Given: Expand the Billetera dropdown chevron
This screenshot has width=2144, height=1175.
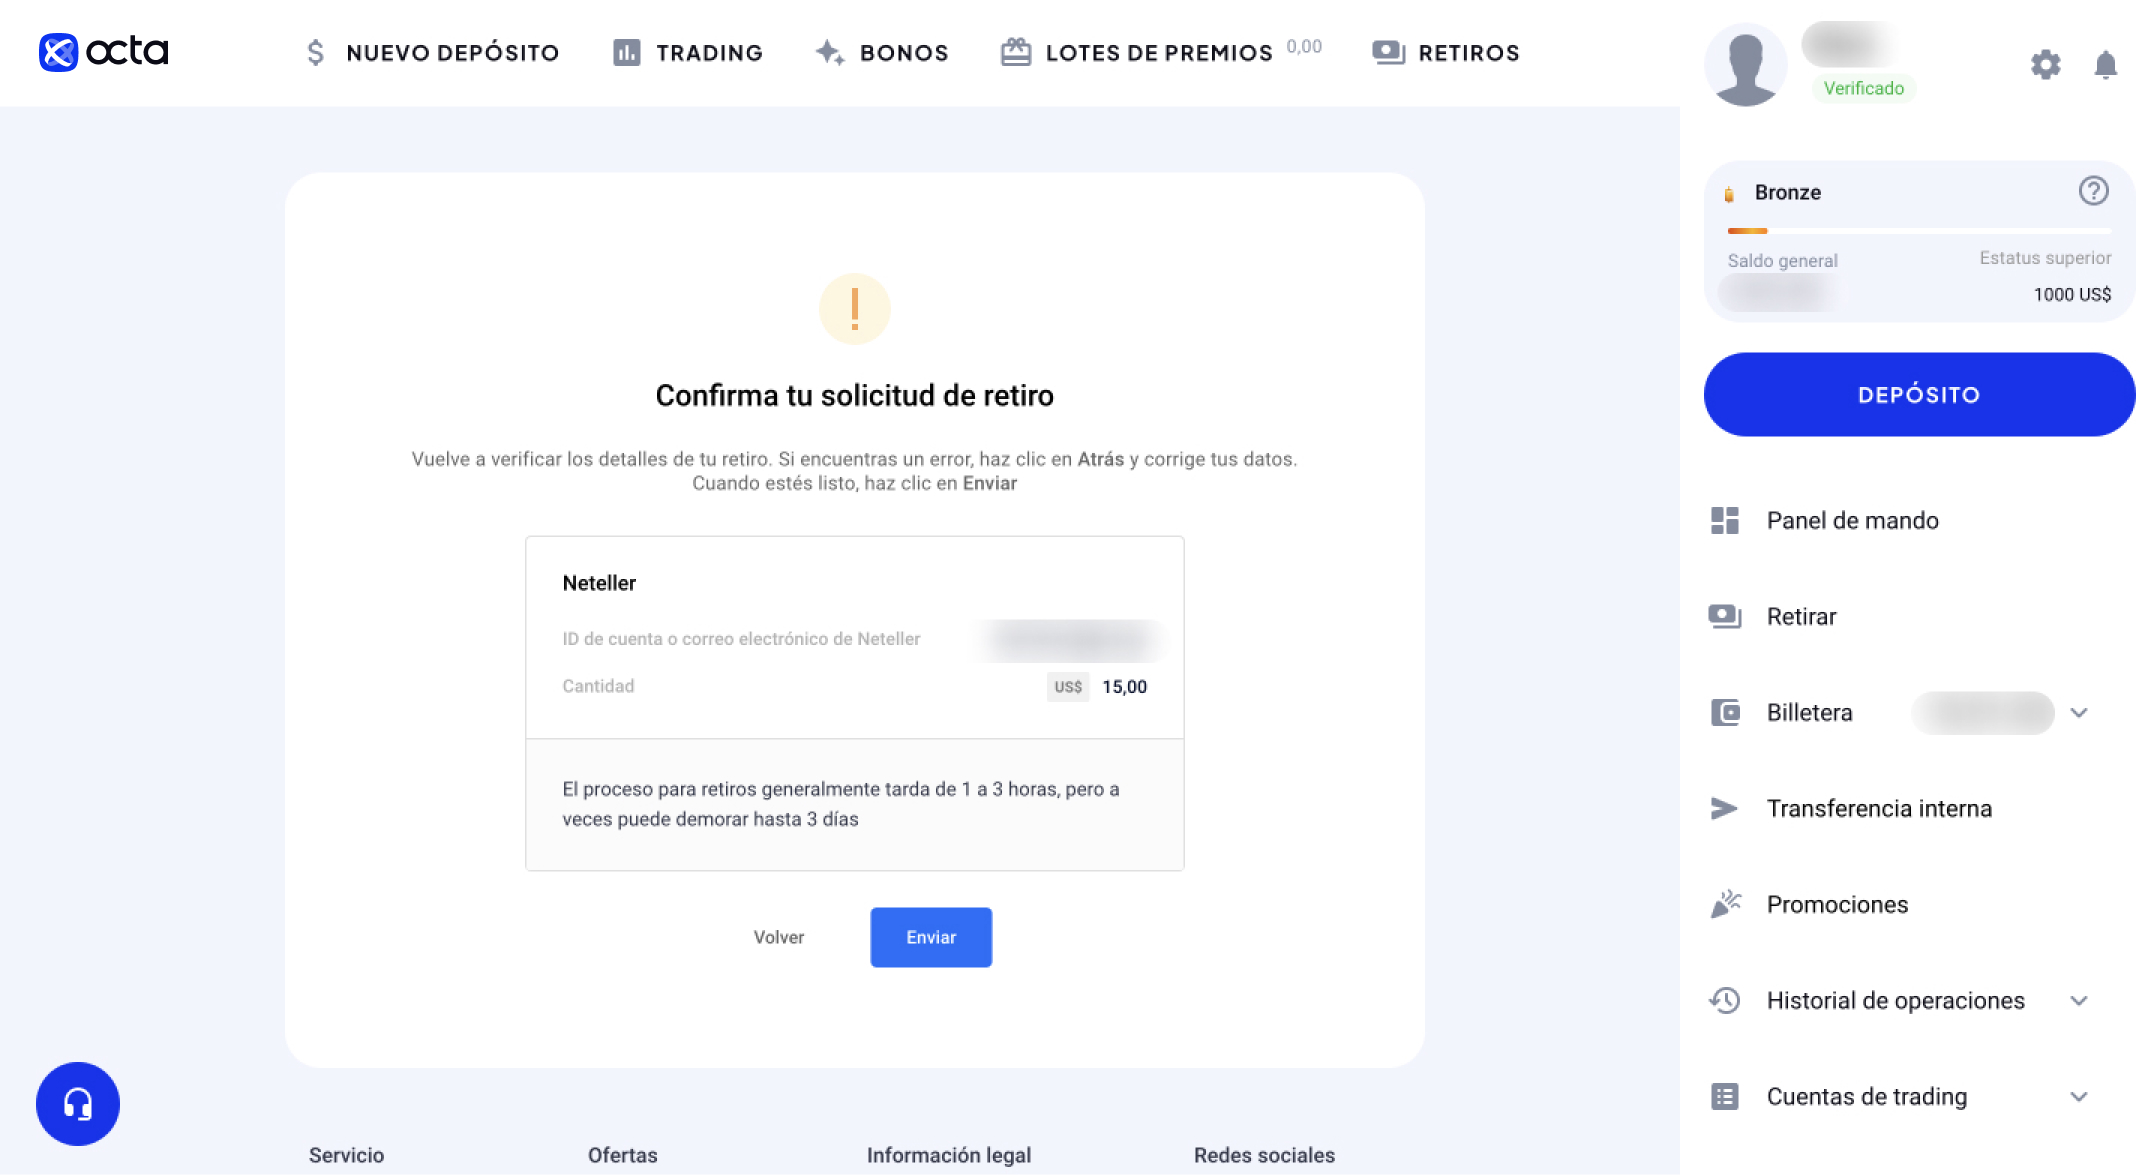Looking at the screenshot, I should (x=2079, y=713).
